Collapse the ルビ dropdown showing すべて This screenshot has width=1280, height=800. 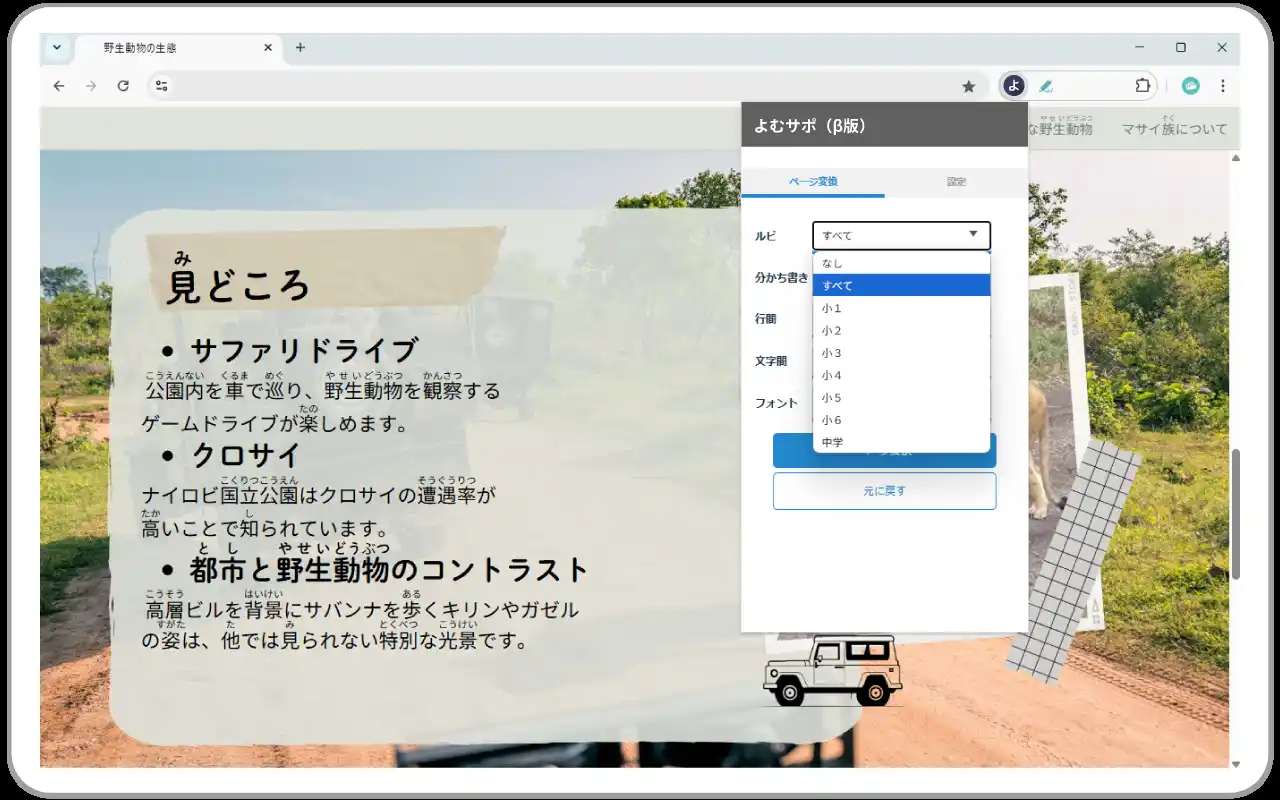pyautogui.click(x=901, y=236)
